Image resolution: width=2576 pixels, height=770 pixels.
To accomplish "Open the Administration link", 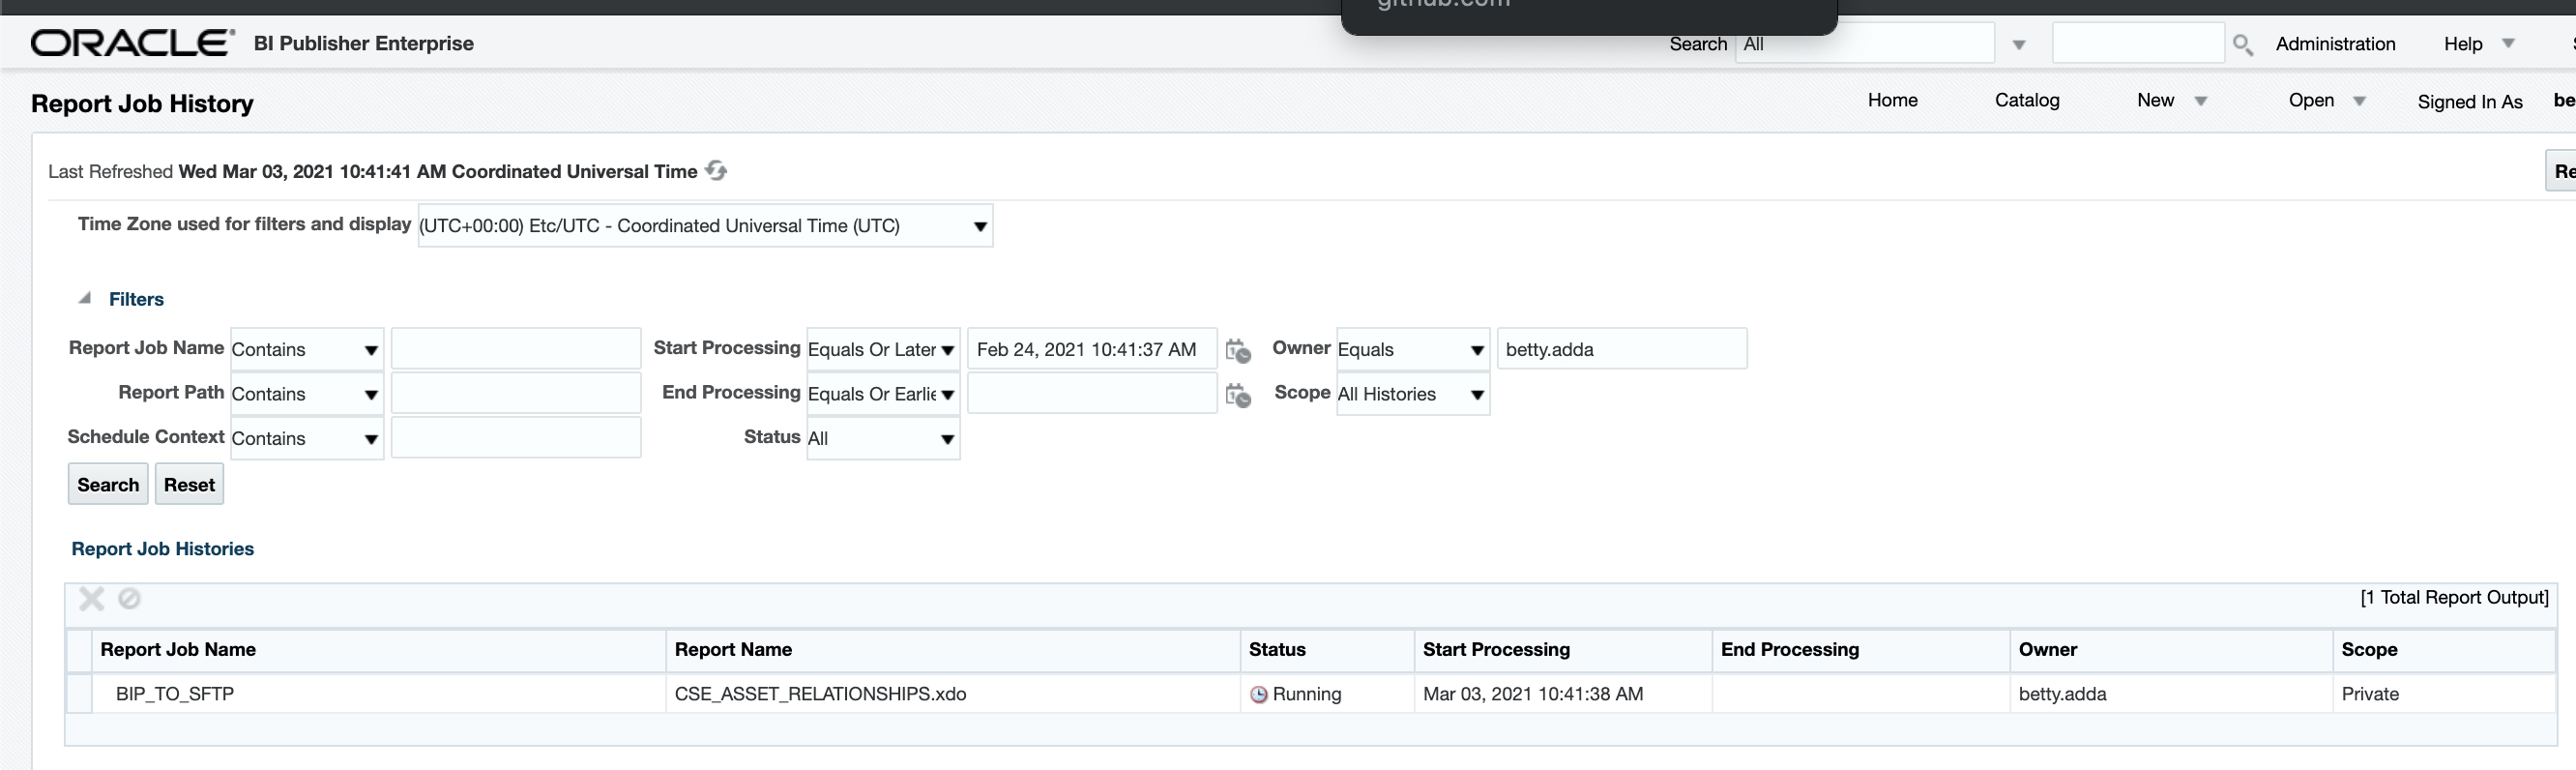I will 2335,44.
